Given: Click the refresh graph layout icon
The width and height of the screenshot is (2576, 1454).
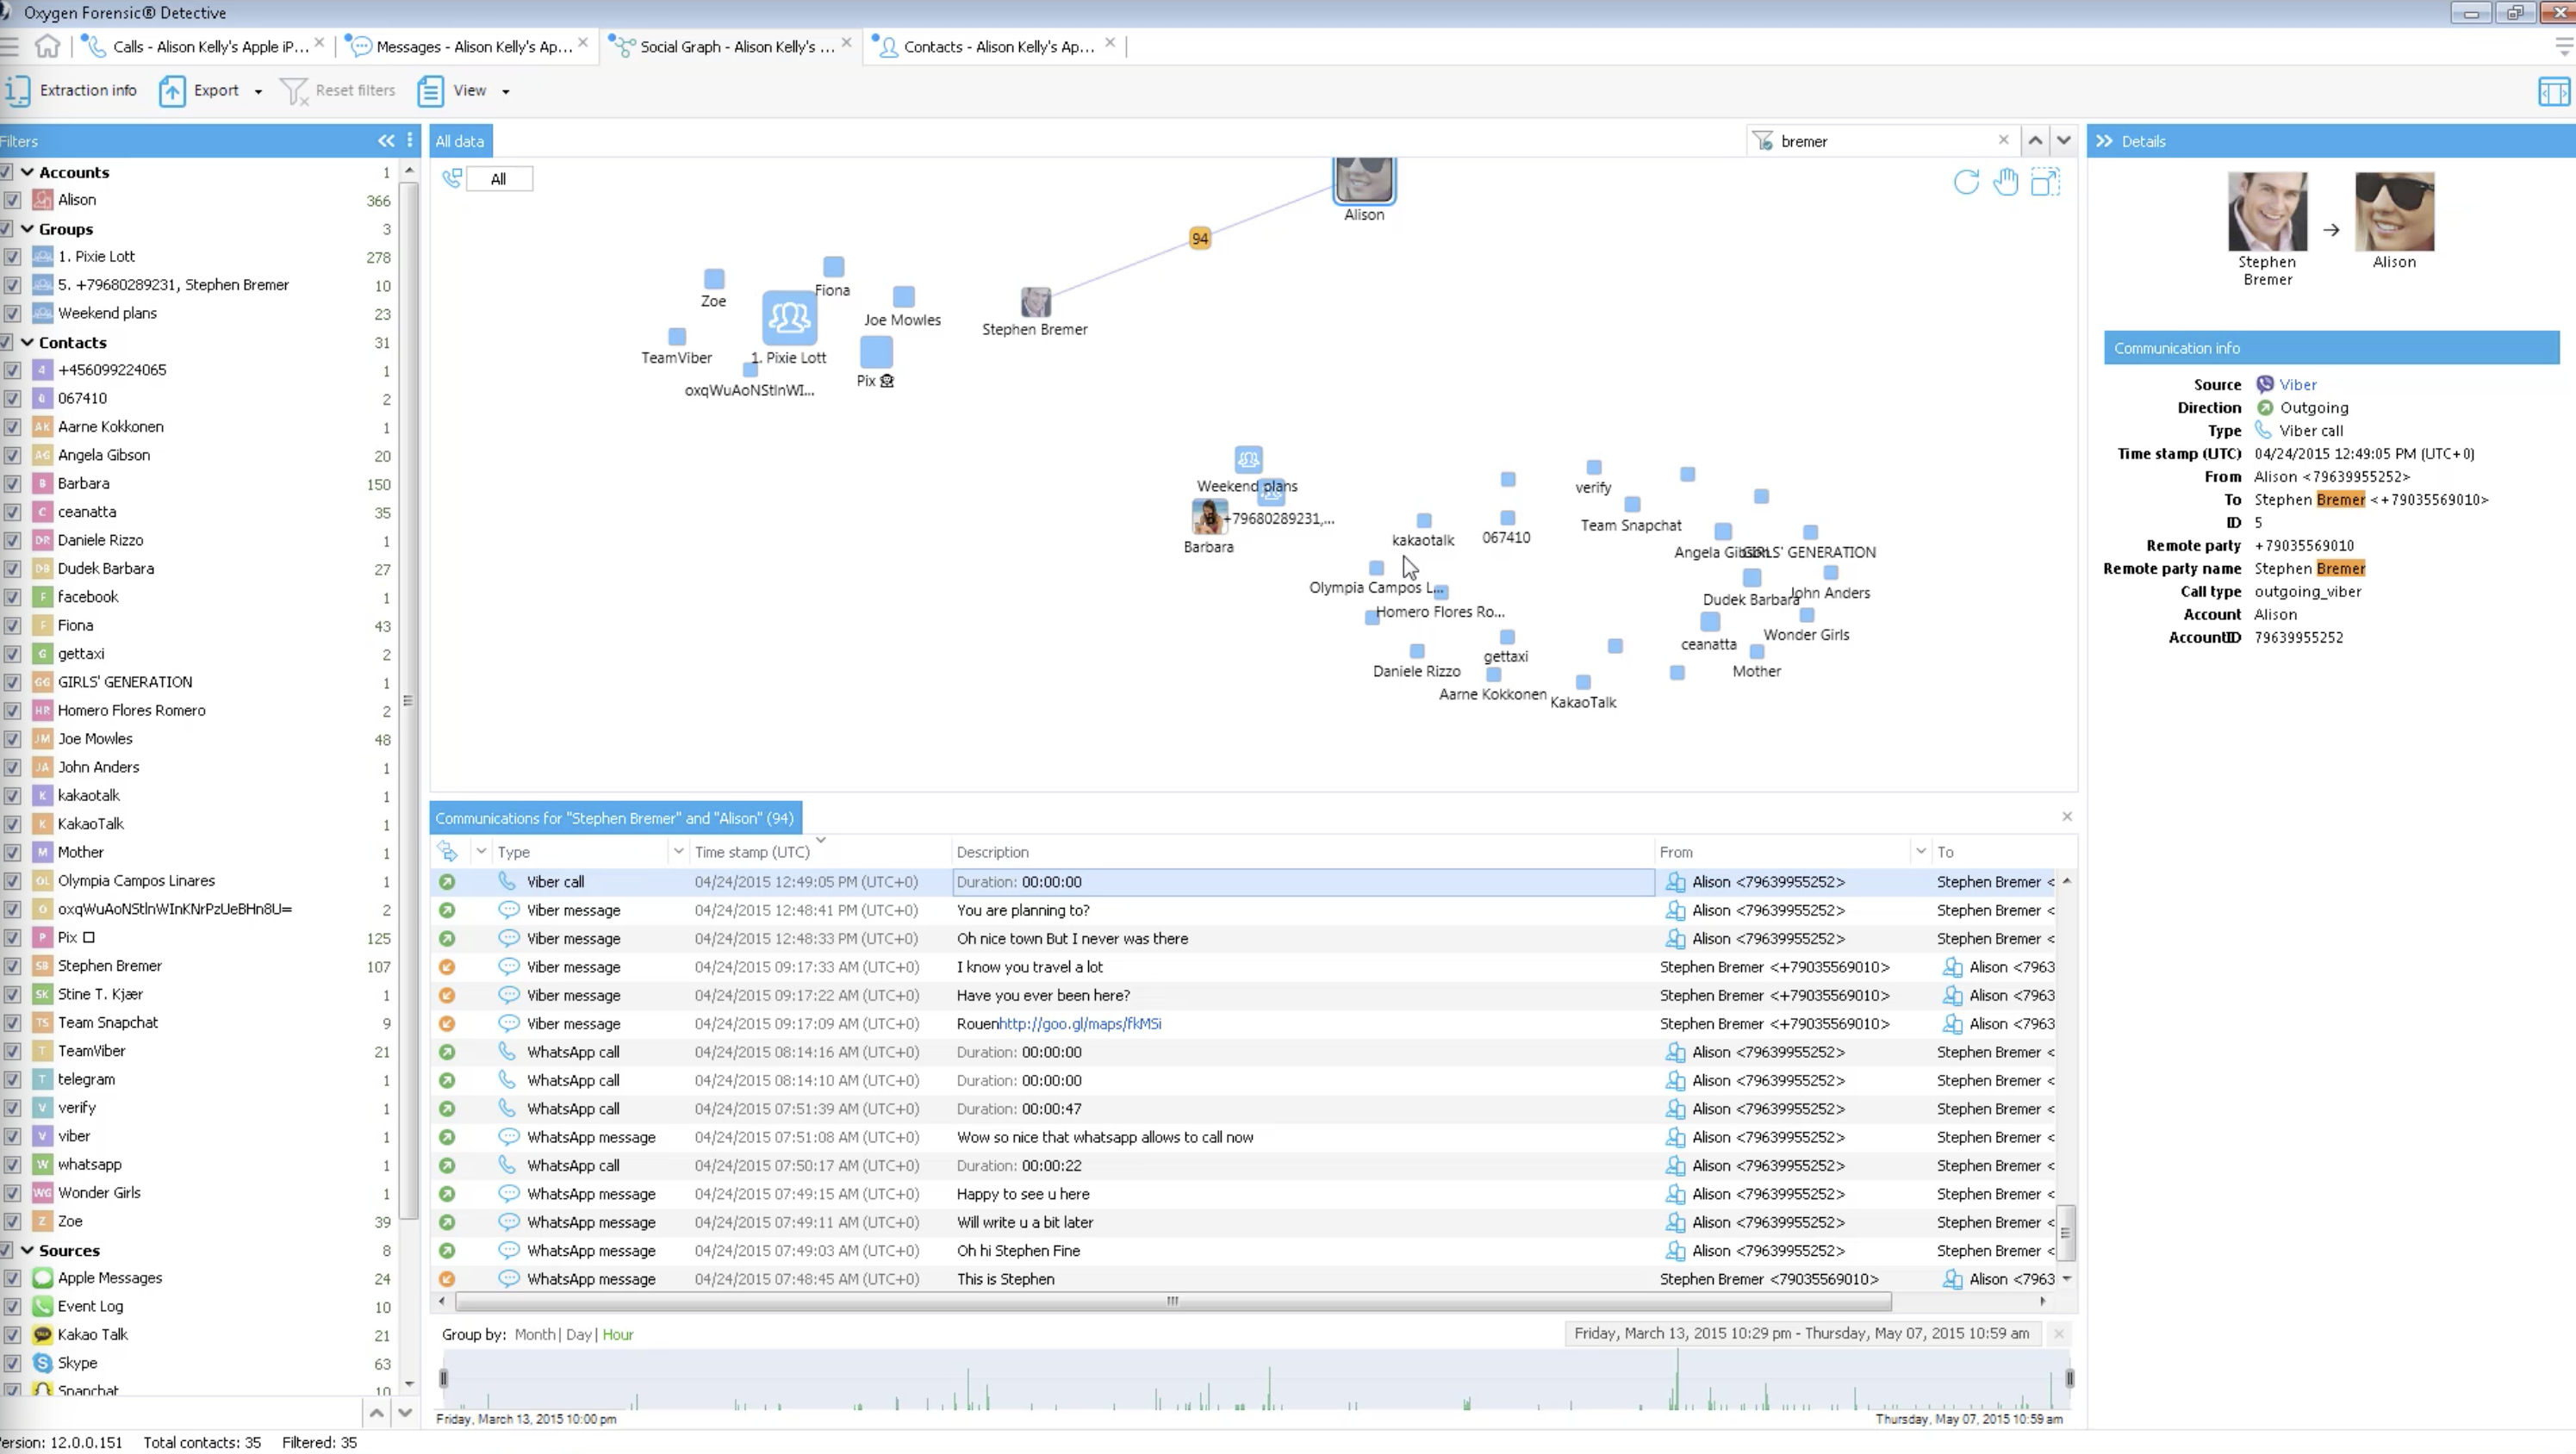Looking at the screenshot, I should point(1966,181).
